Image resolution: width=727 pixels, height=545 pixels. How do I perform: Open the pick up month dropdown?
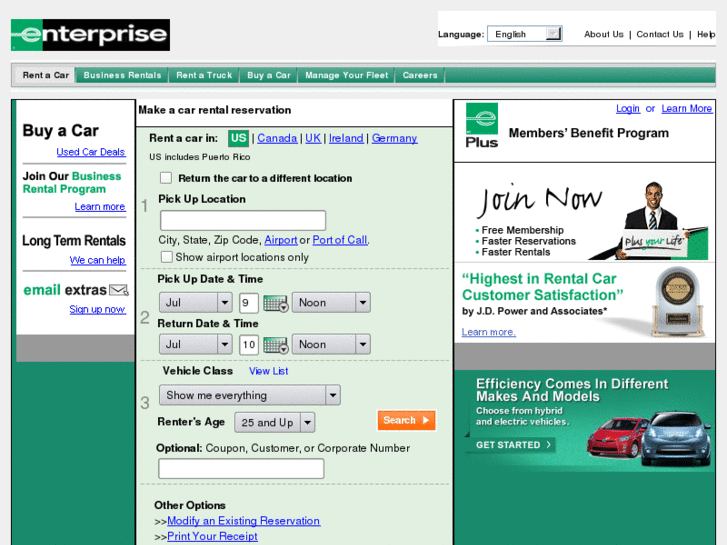(x=195, y=303)
